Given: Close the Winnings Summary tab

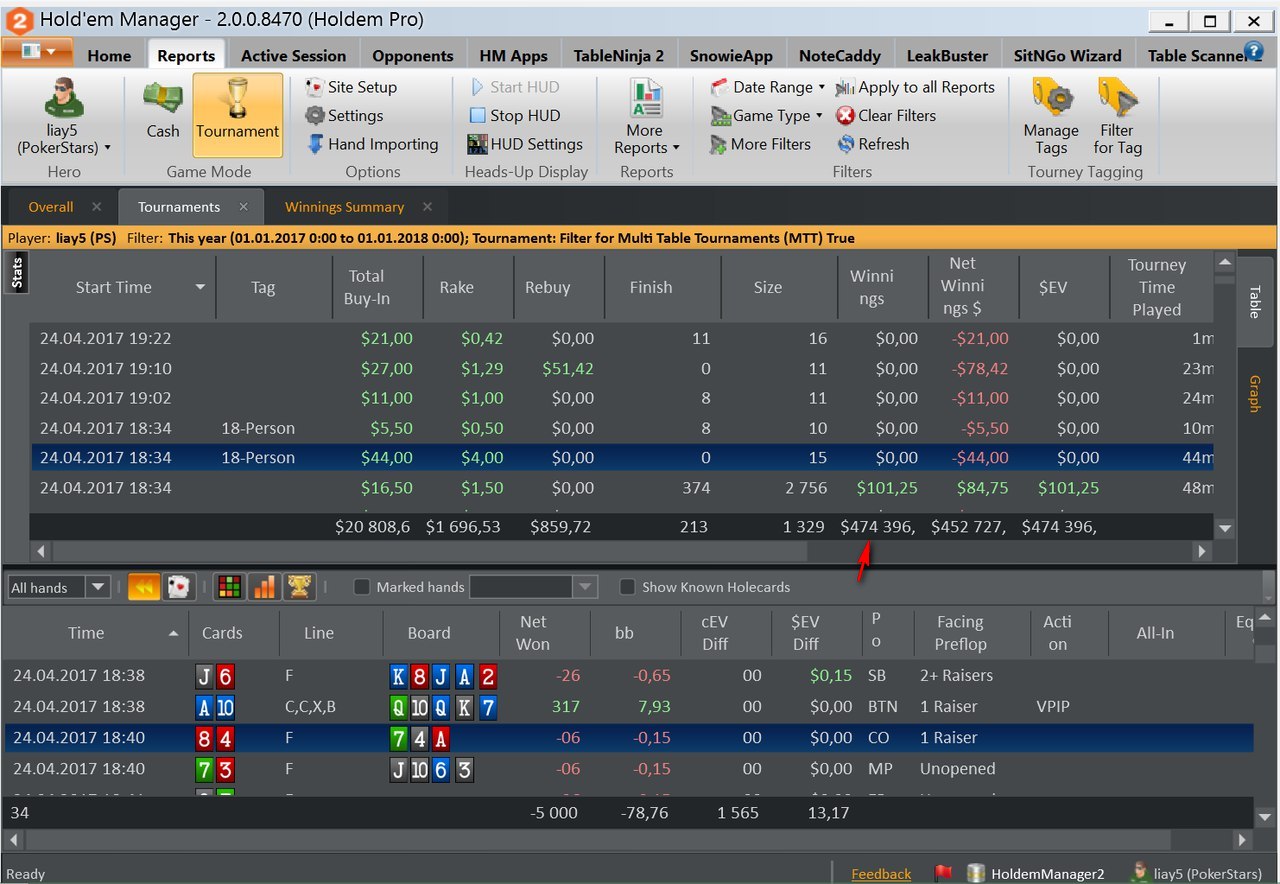Looking at the screenshot, I should click(x=427, y=207).
